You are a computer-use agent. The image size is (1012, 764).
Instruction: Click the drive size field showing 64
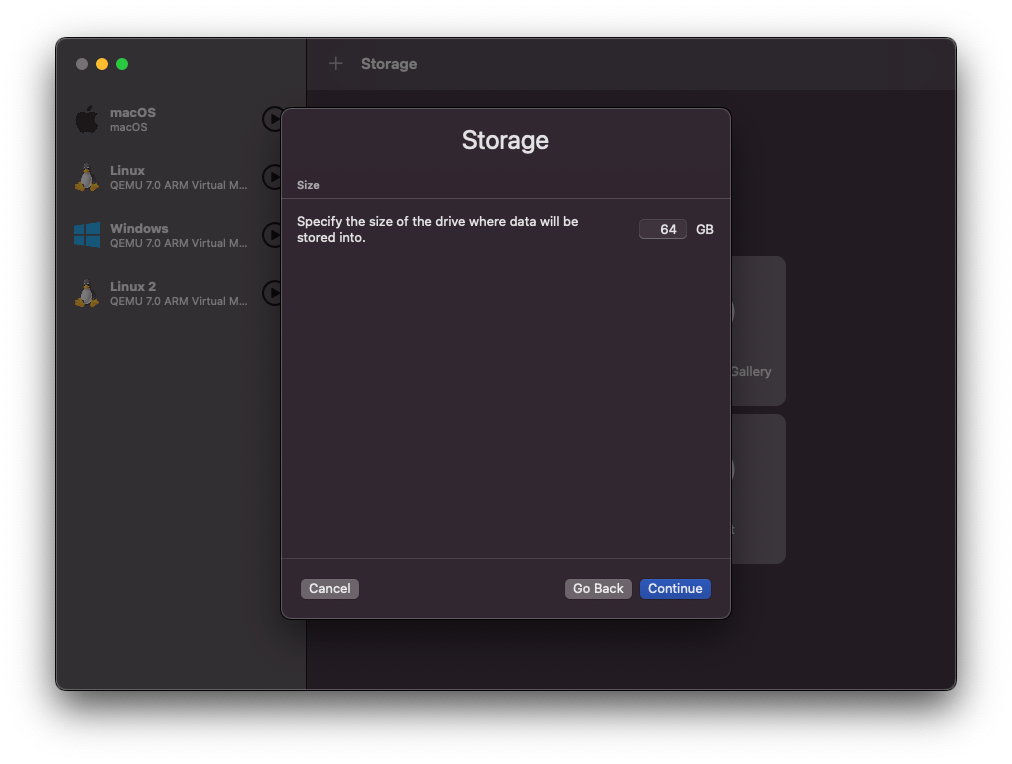tap(663, 229)
